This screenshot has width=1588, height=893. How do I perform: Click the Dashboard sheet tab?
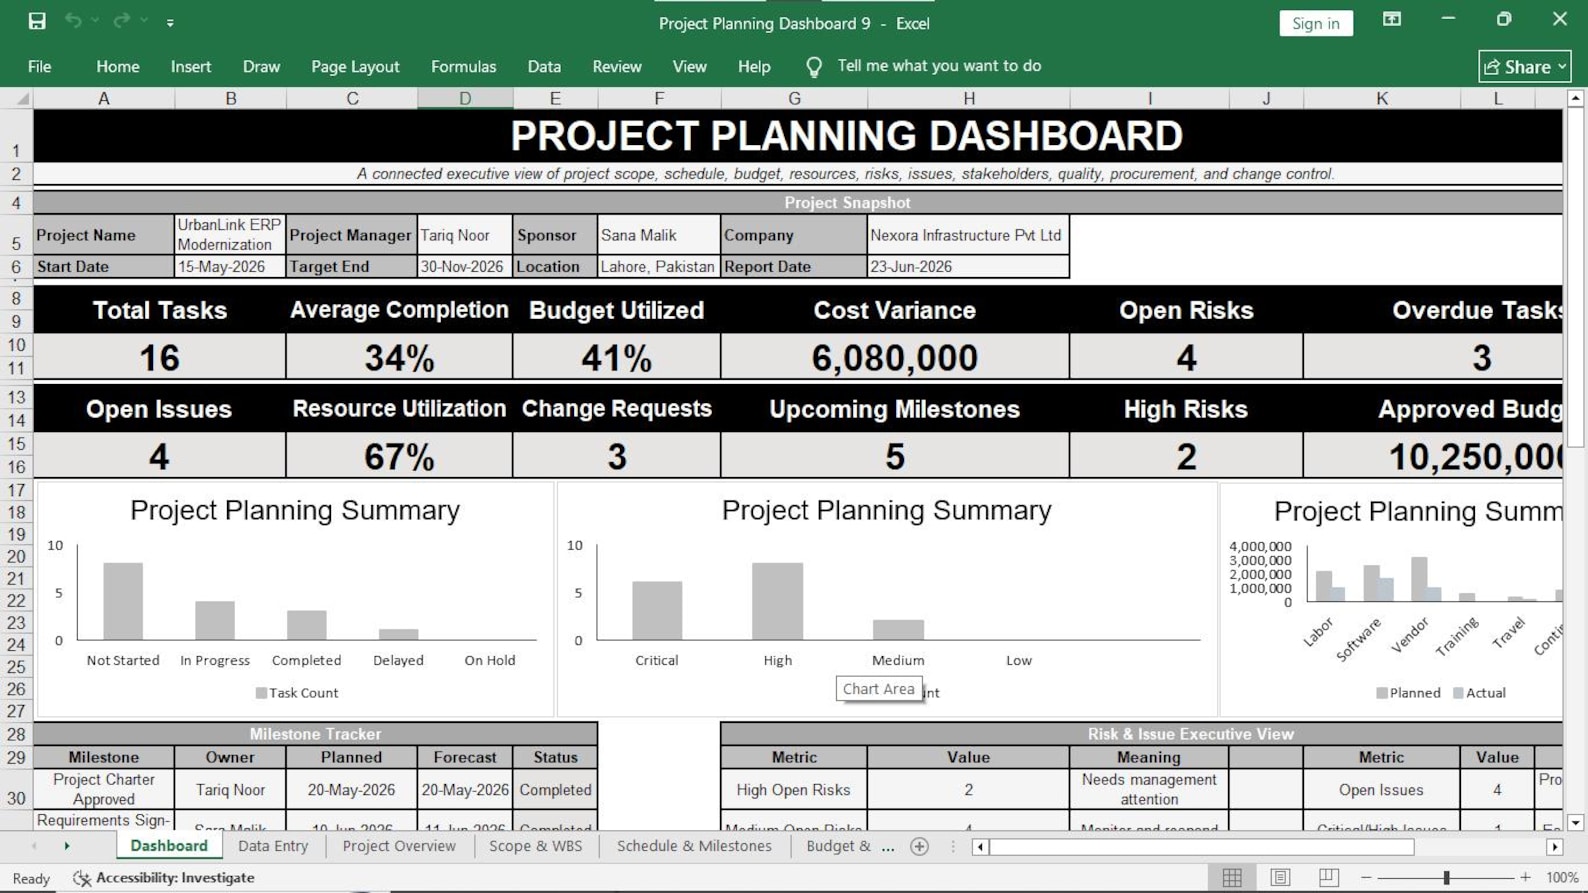click(169, 846)
